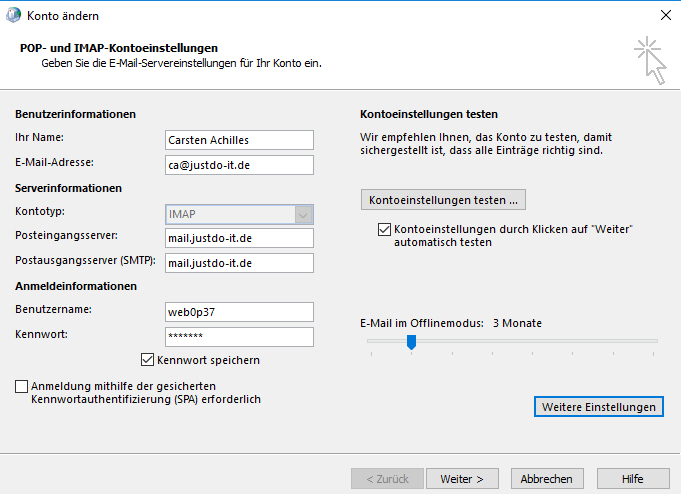Click the offline mail slider handle
The image size is (681, 494).
tap(411, 342)
